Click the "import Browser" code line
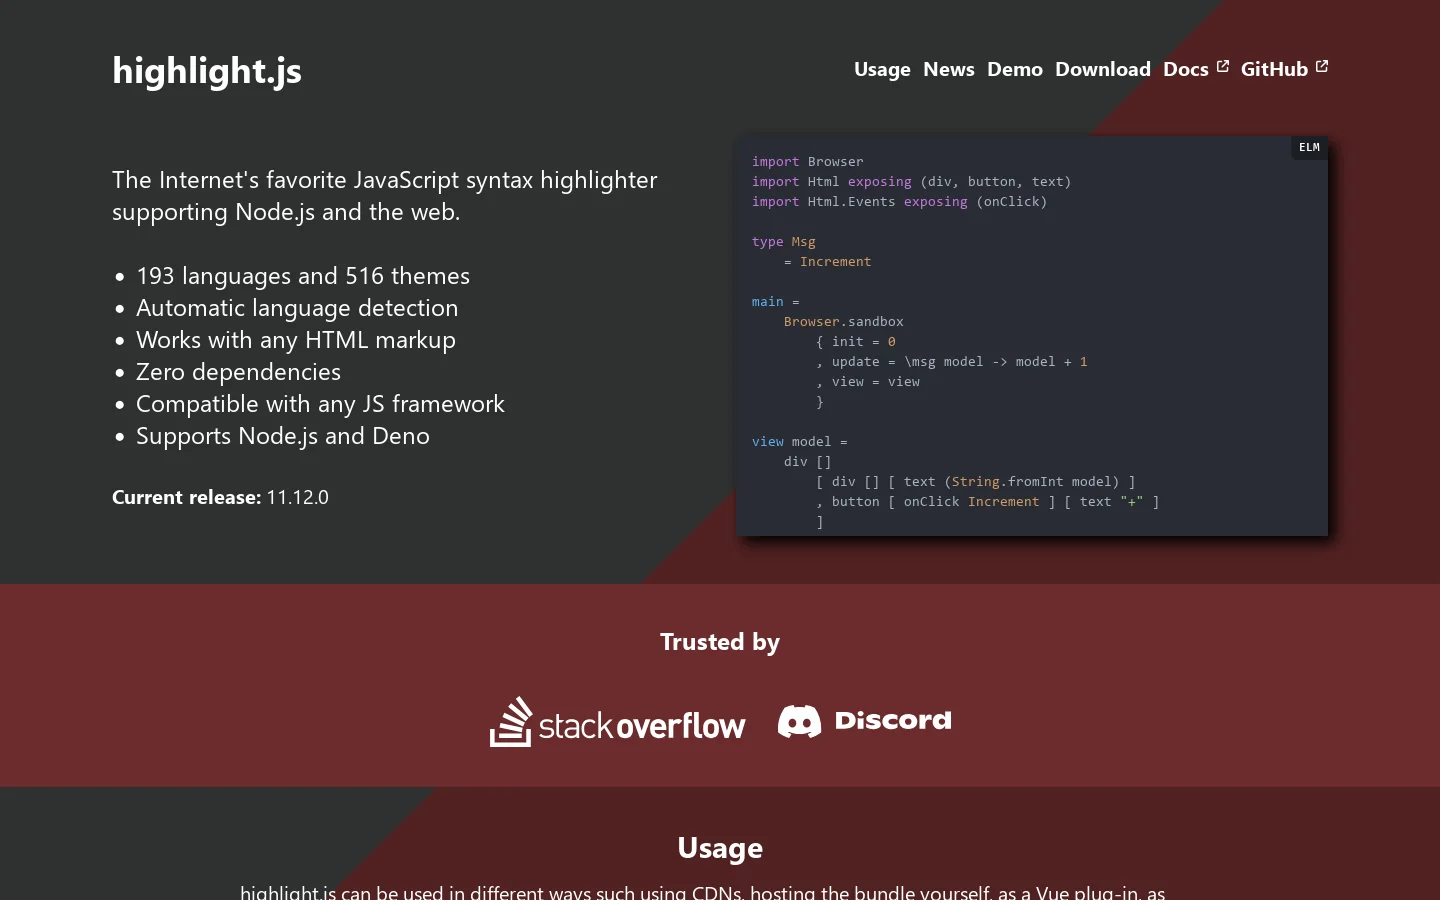 [808, 161]
